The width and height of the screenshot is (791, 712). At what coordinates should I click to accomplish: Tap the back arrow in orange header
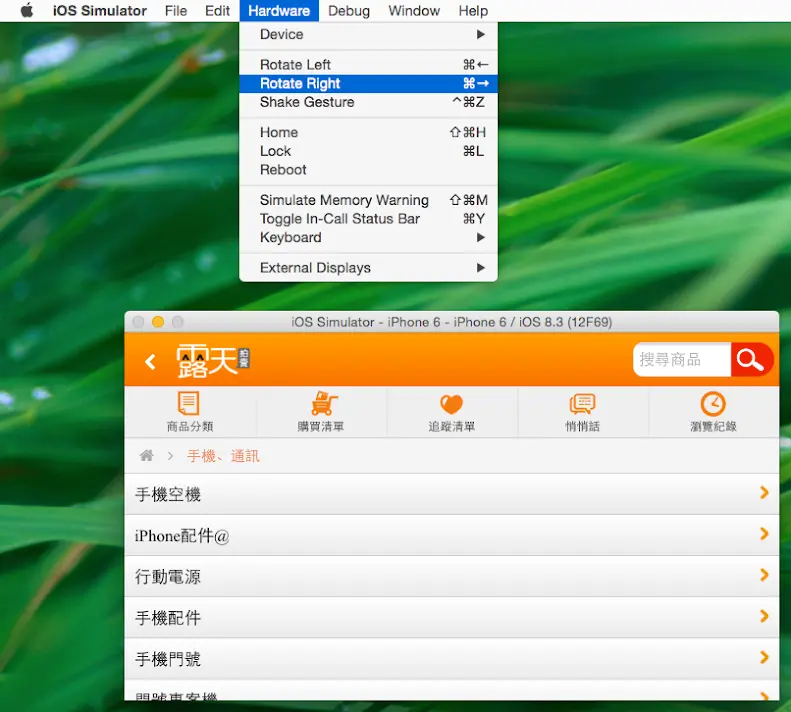(150, 361)
